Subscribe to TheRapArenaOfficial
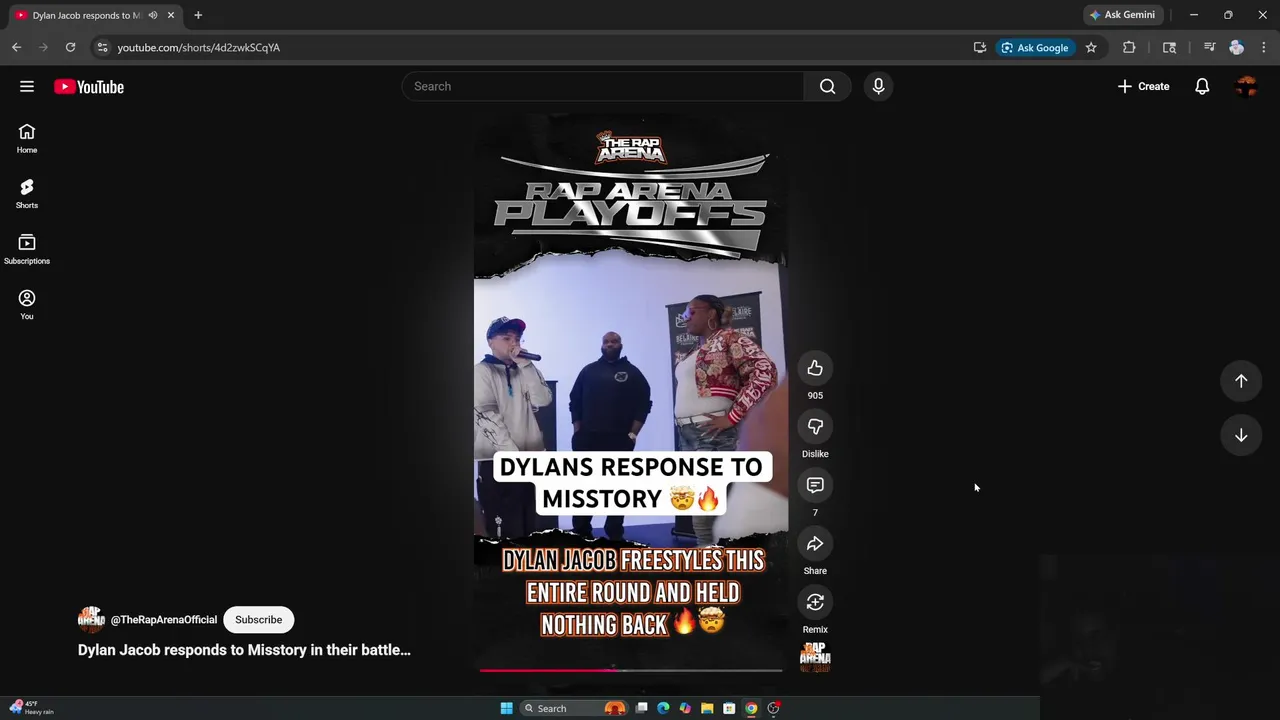The image size is (1280, 720). click(x=259, y=620)
